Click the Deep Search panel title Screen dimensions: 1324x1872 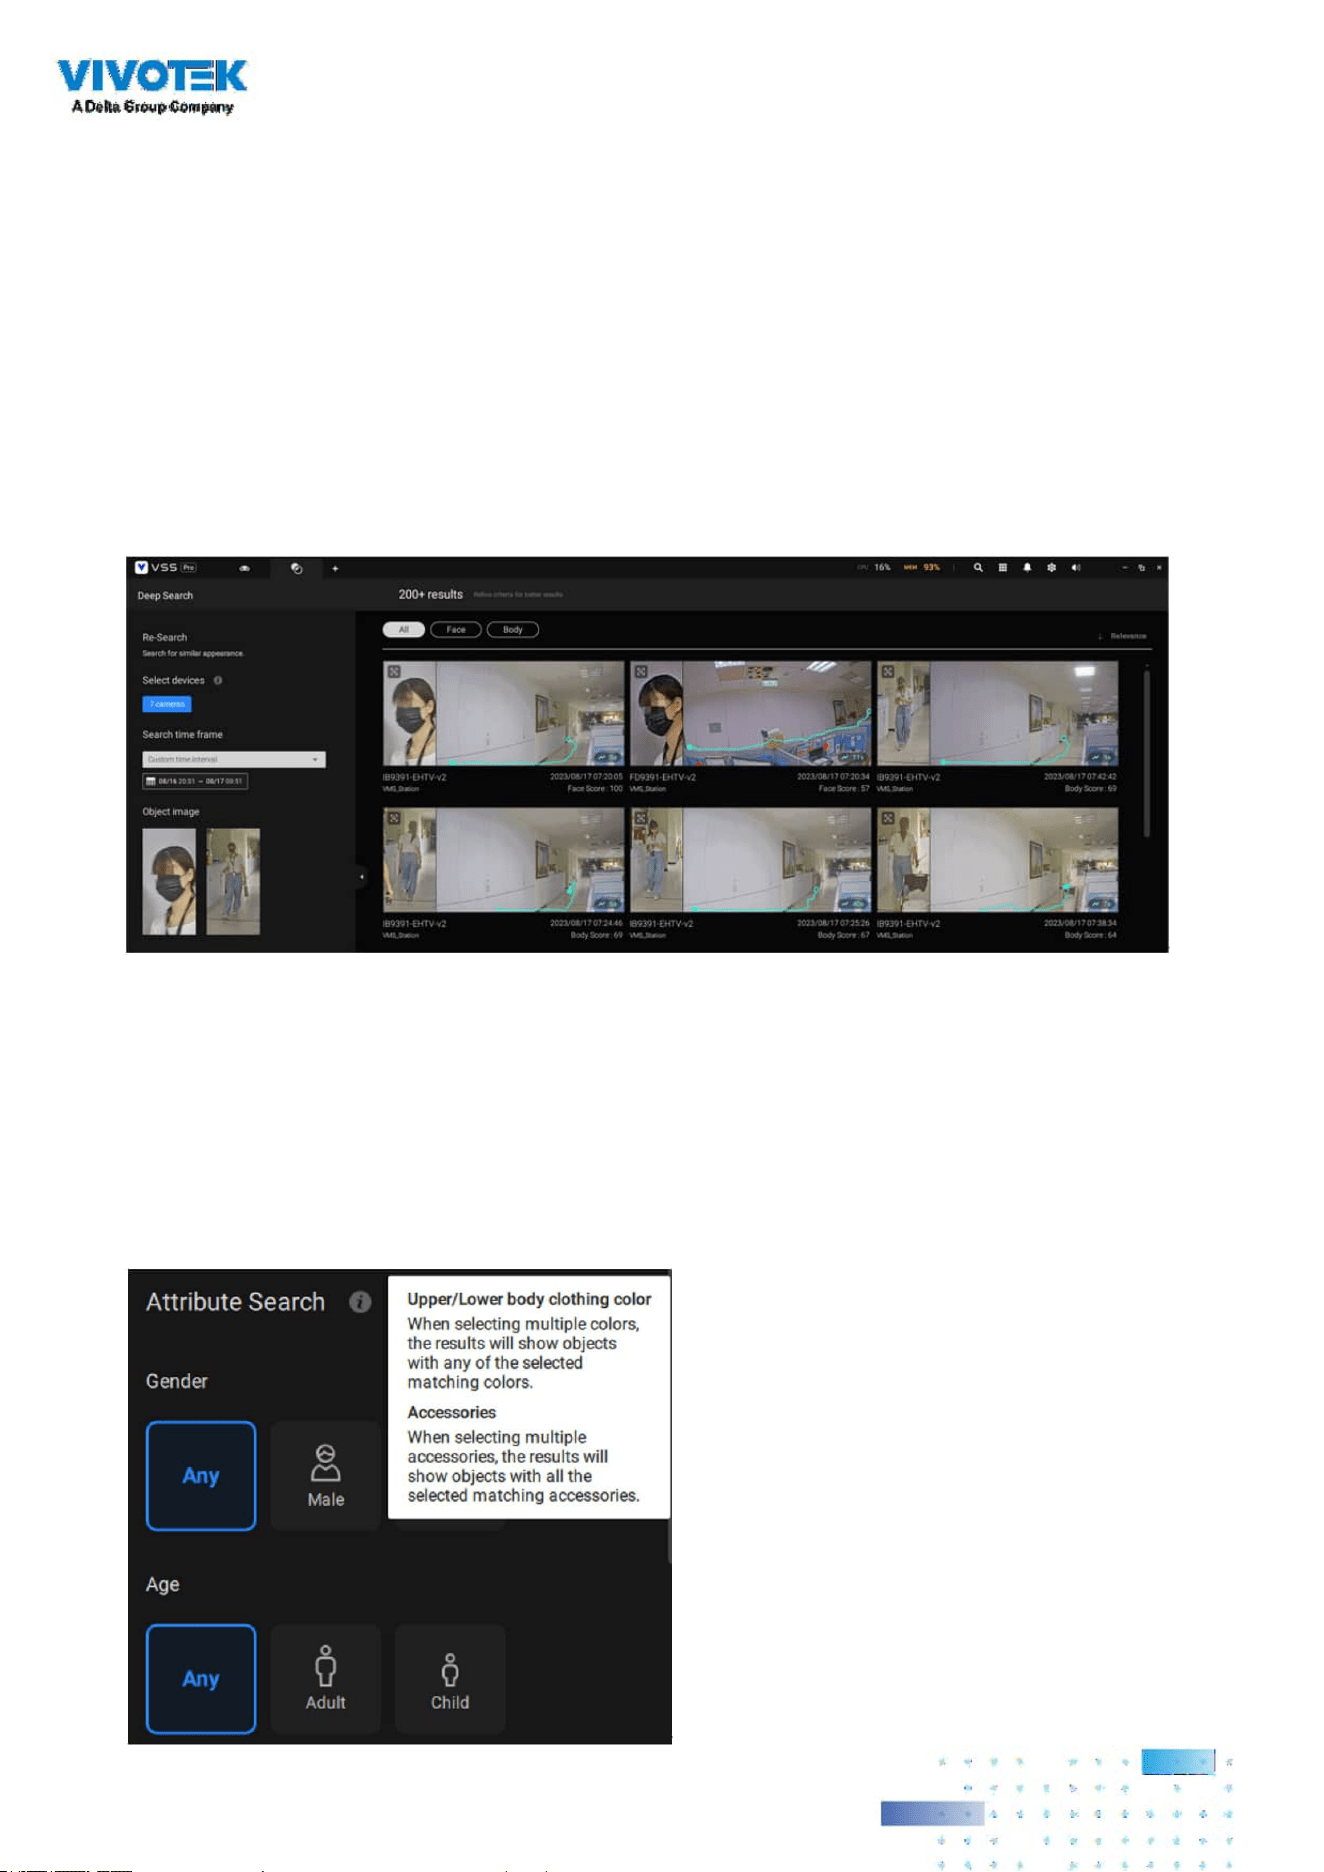165,595
